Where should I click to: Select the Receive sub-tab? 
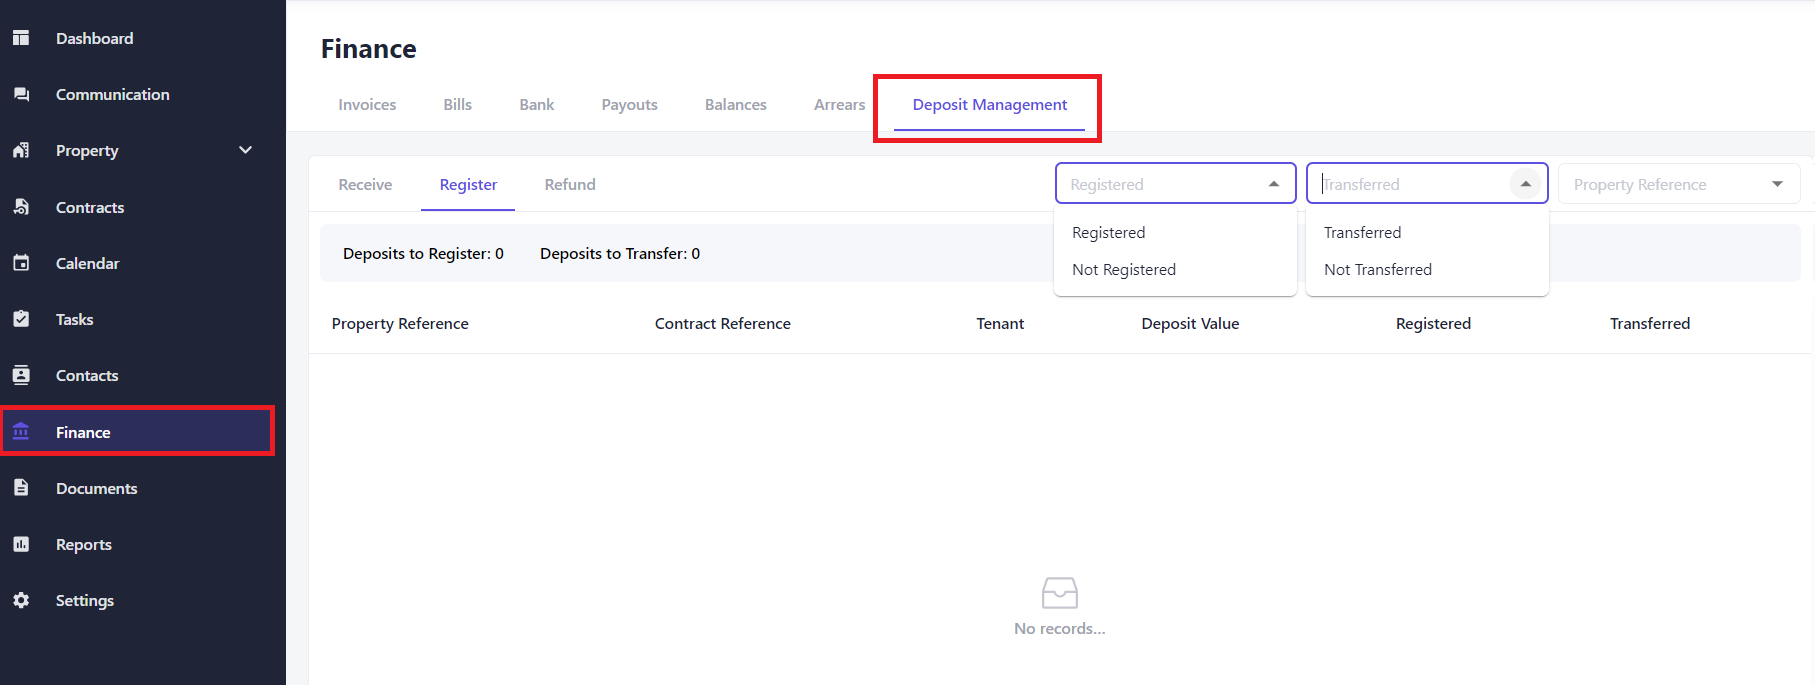(x=365, y=185)
